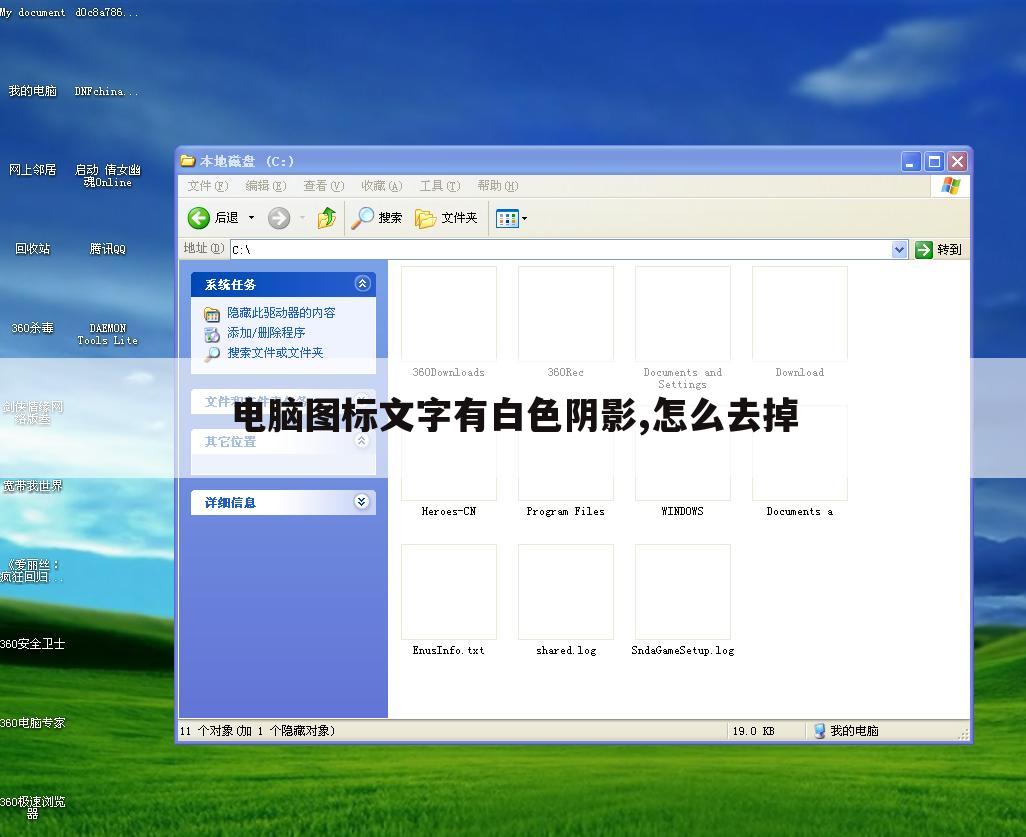Click the Windows logo beside the menu bar
Viewport: 1026px width, 837px height.
tap(949, 185)
